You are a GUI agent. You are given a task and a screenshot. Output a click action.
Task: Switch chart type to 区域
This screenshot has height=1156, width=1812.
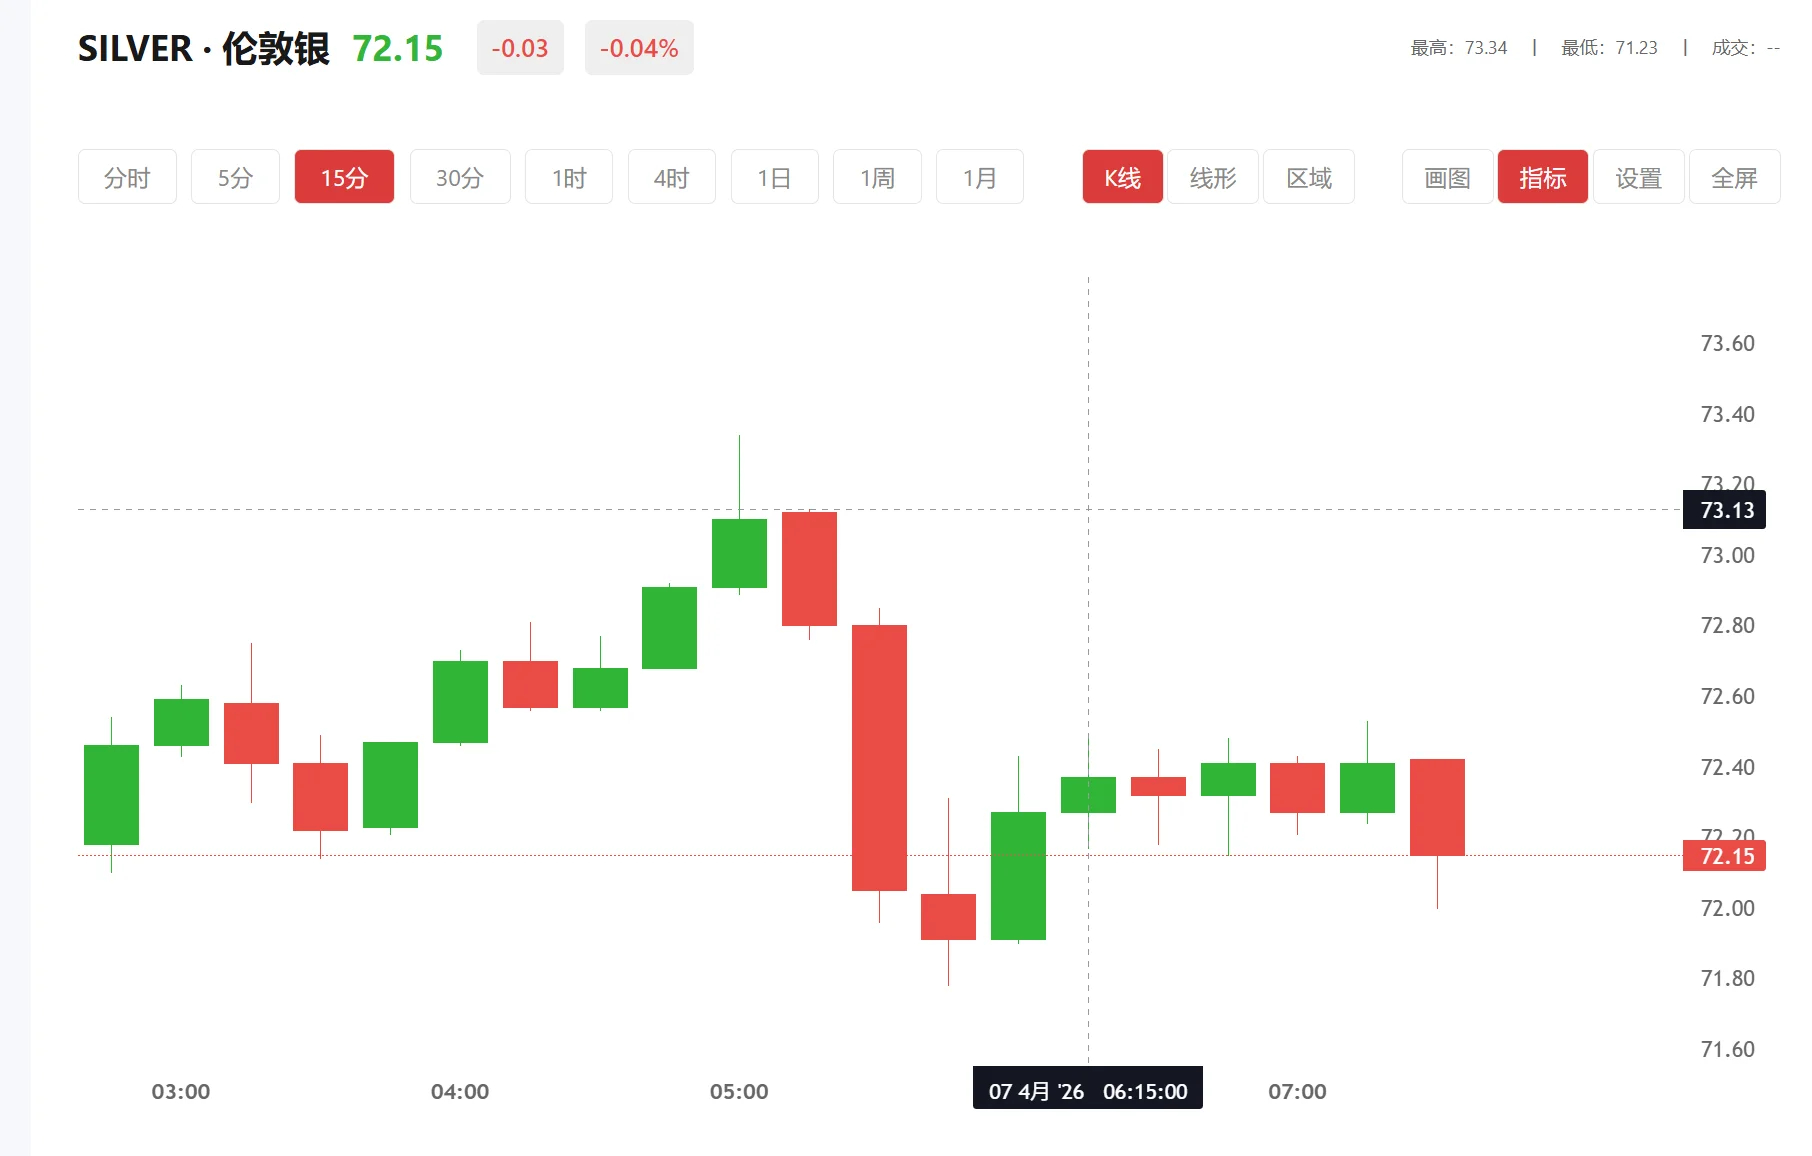(x=1308, y=177)
